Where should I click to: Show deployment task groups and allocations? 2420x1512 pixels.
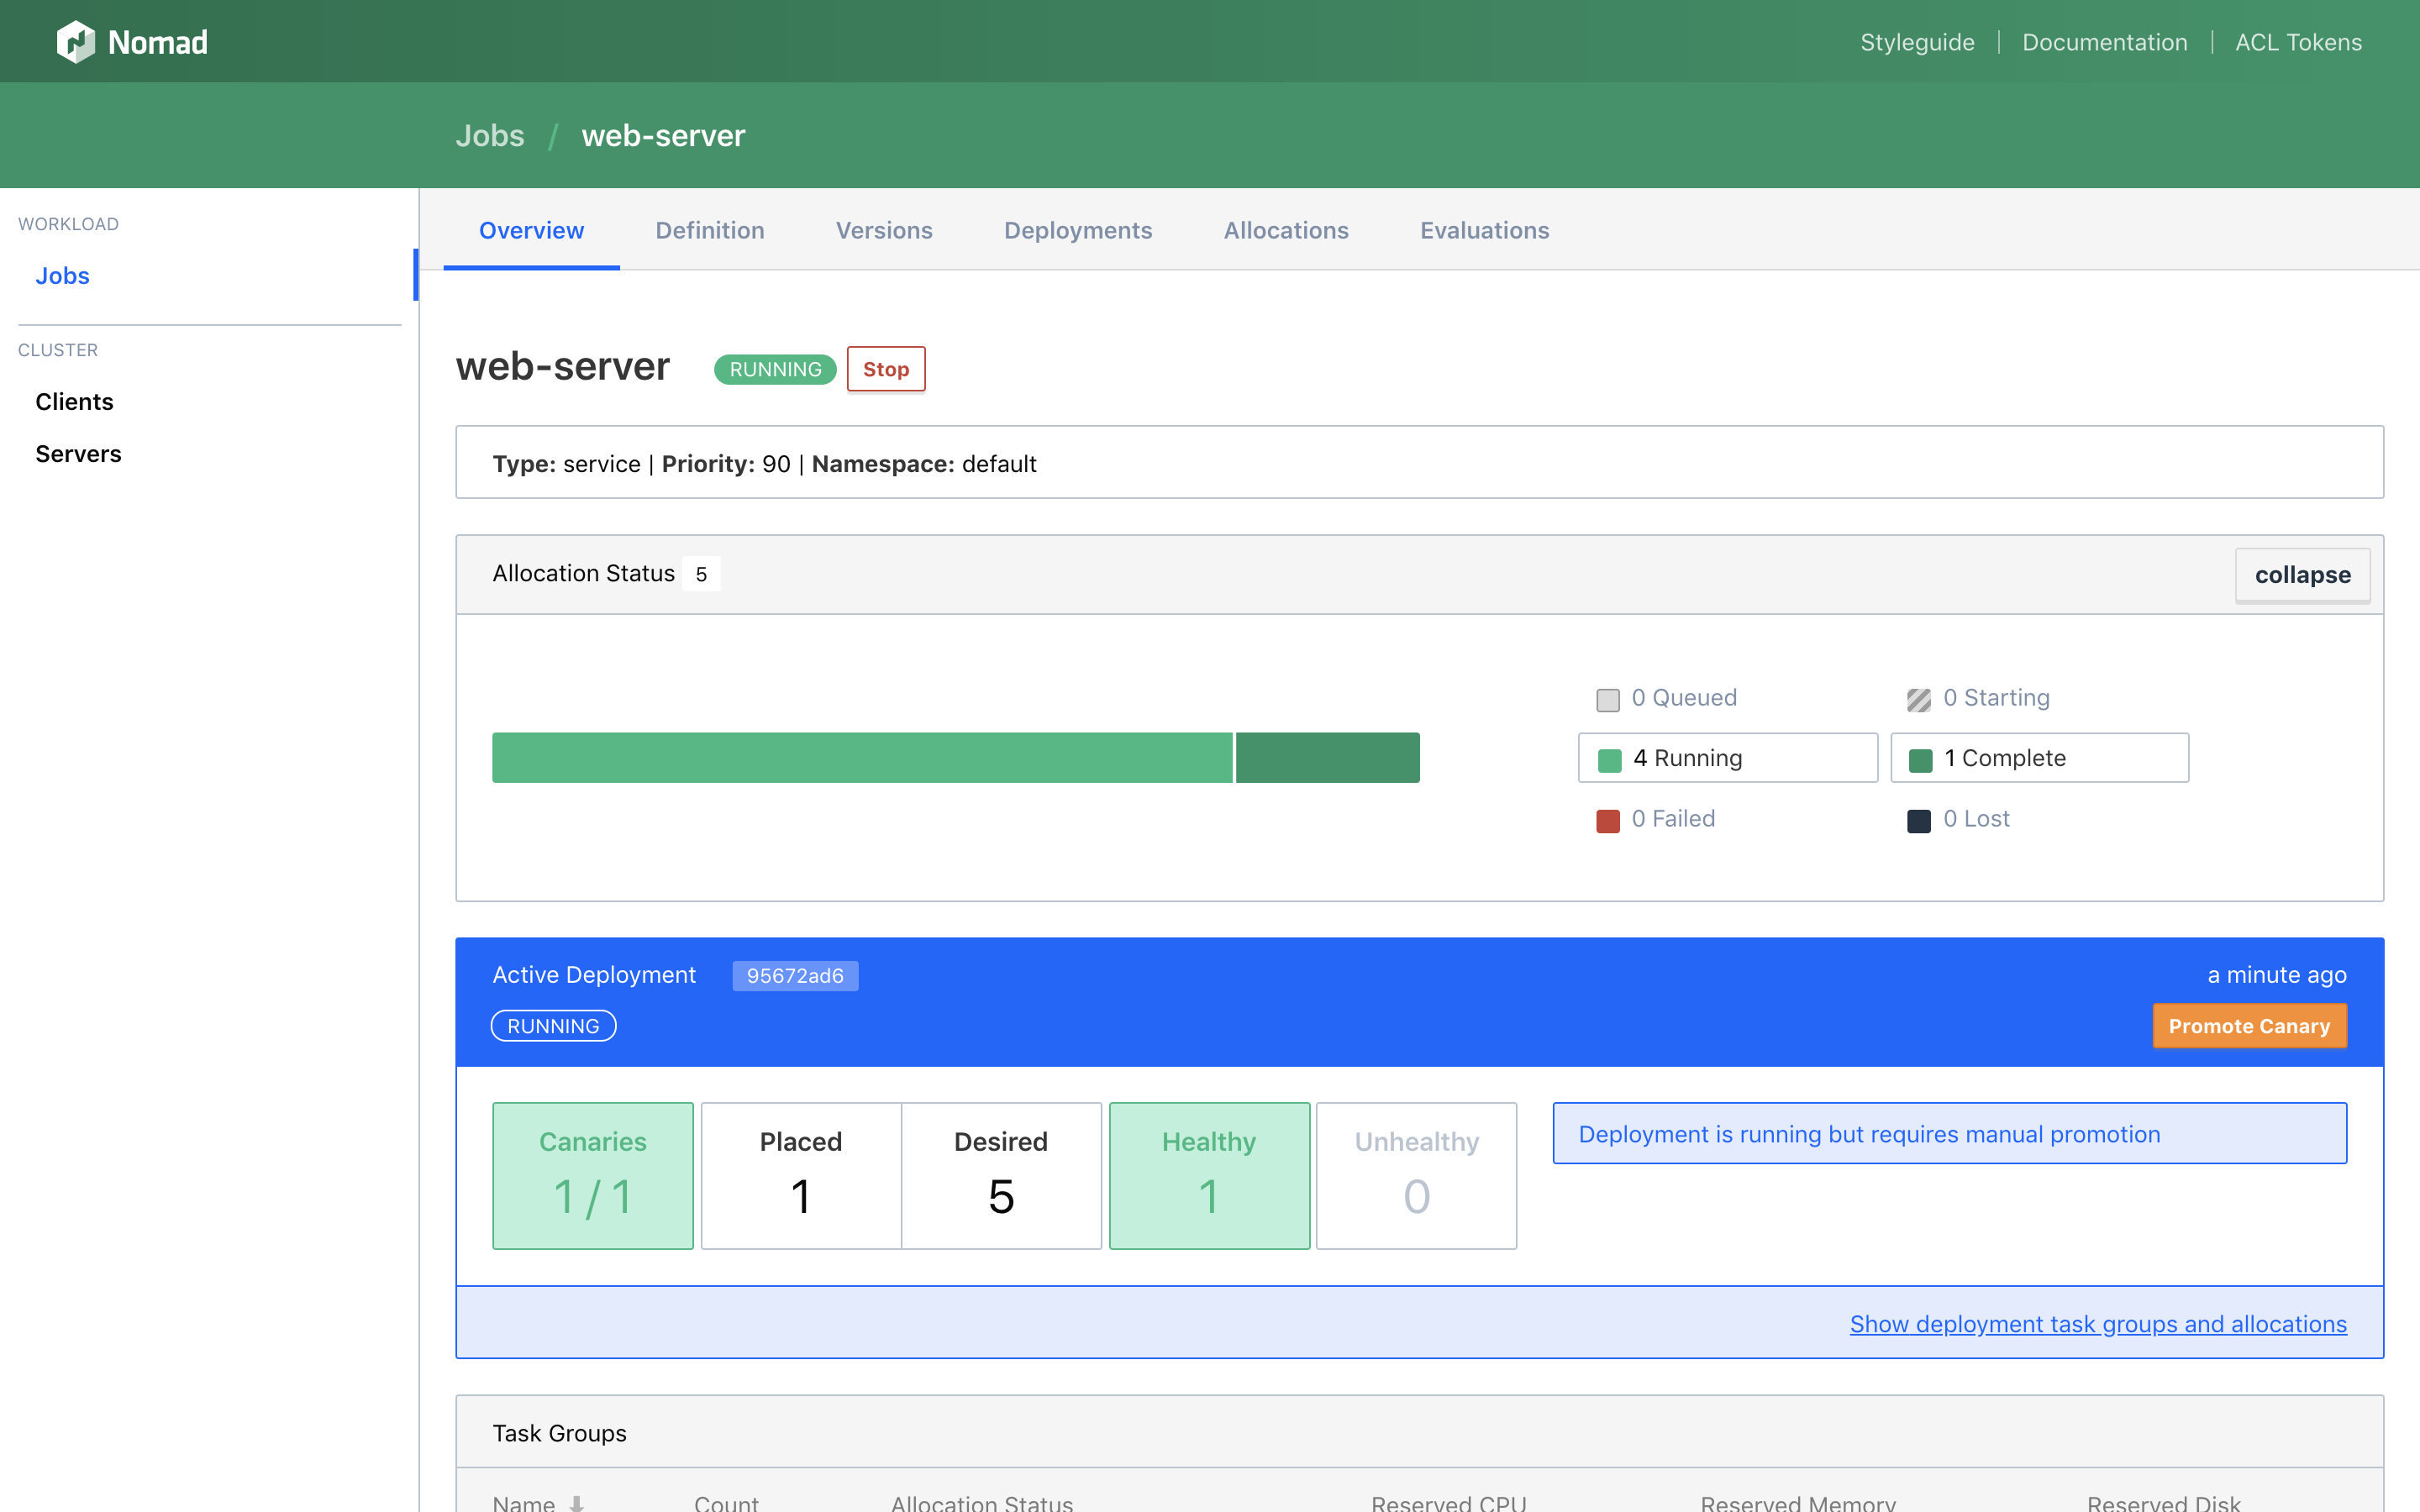tap(2097, 1323)
